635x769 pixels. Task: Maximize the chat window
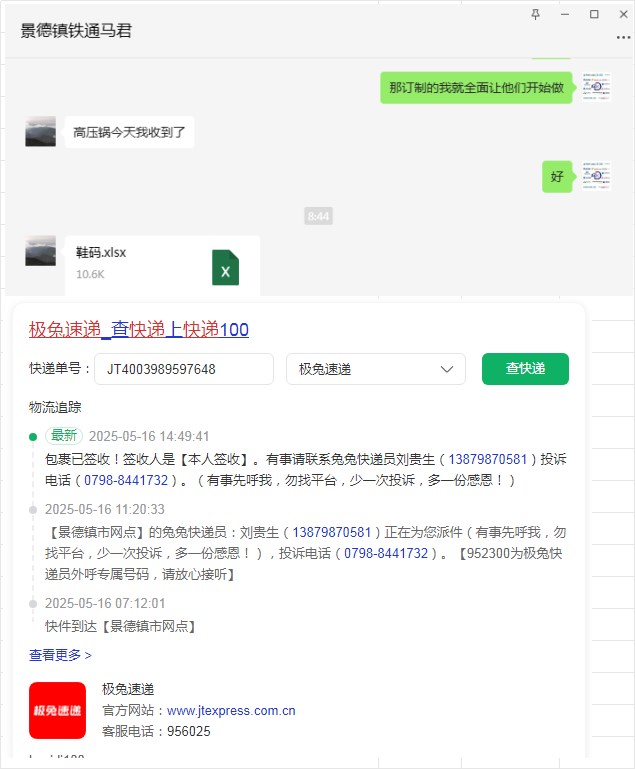click(x=594, y=14)
